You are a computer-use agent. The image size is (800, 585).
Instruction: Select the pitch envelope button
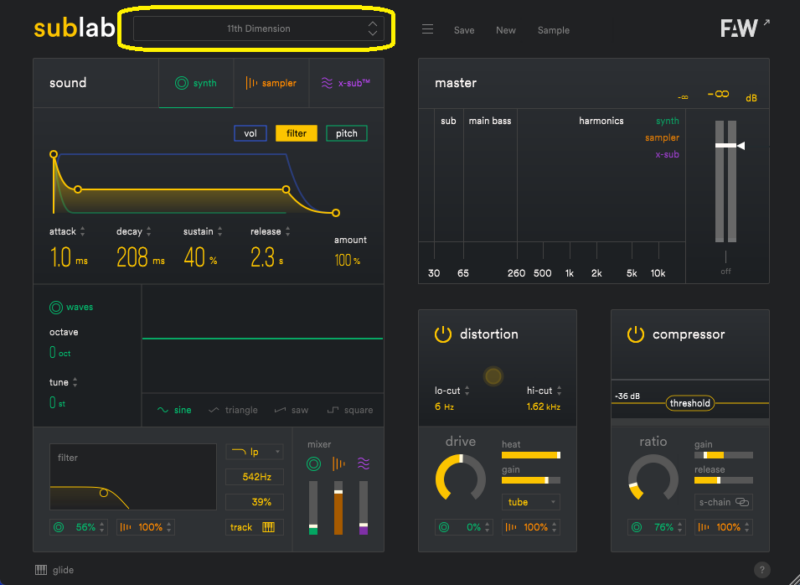346,133
